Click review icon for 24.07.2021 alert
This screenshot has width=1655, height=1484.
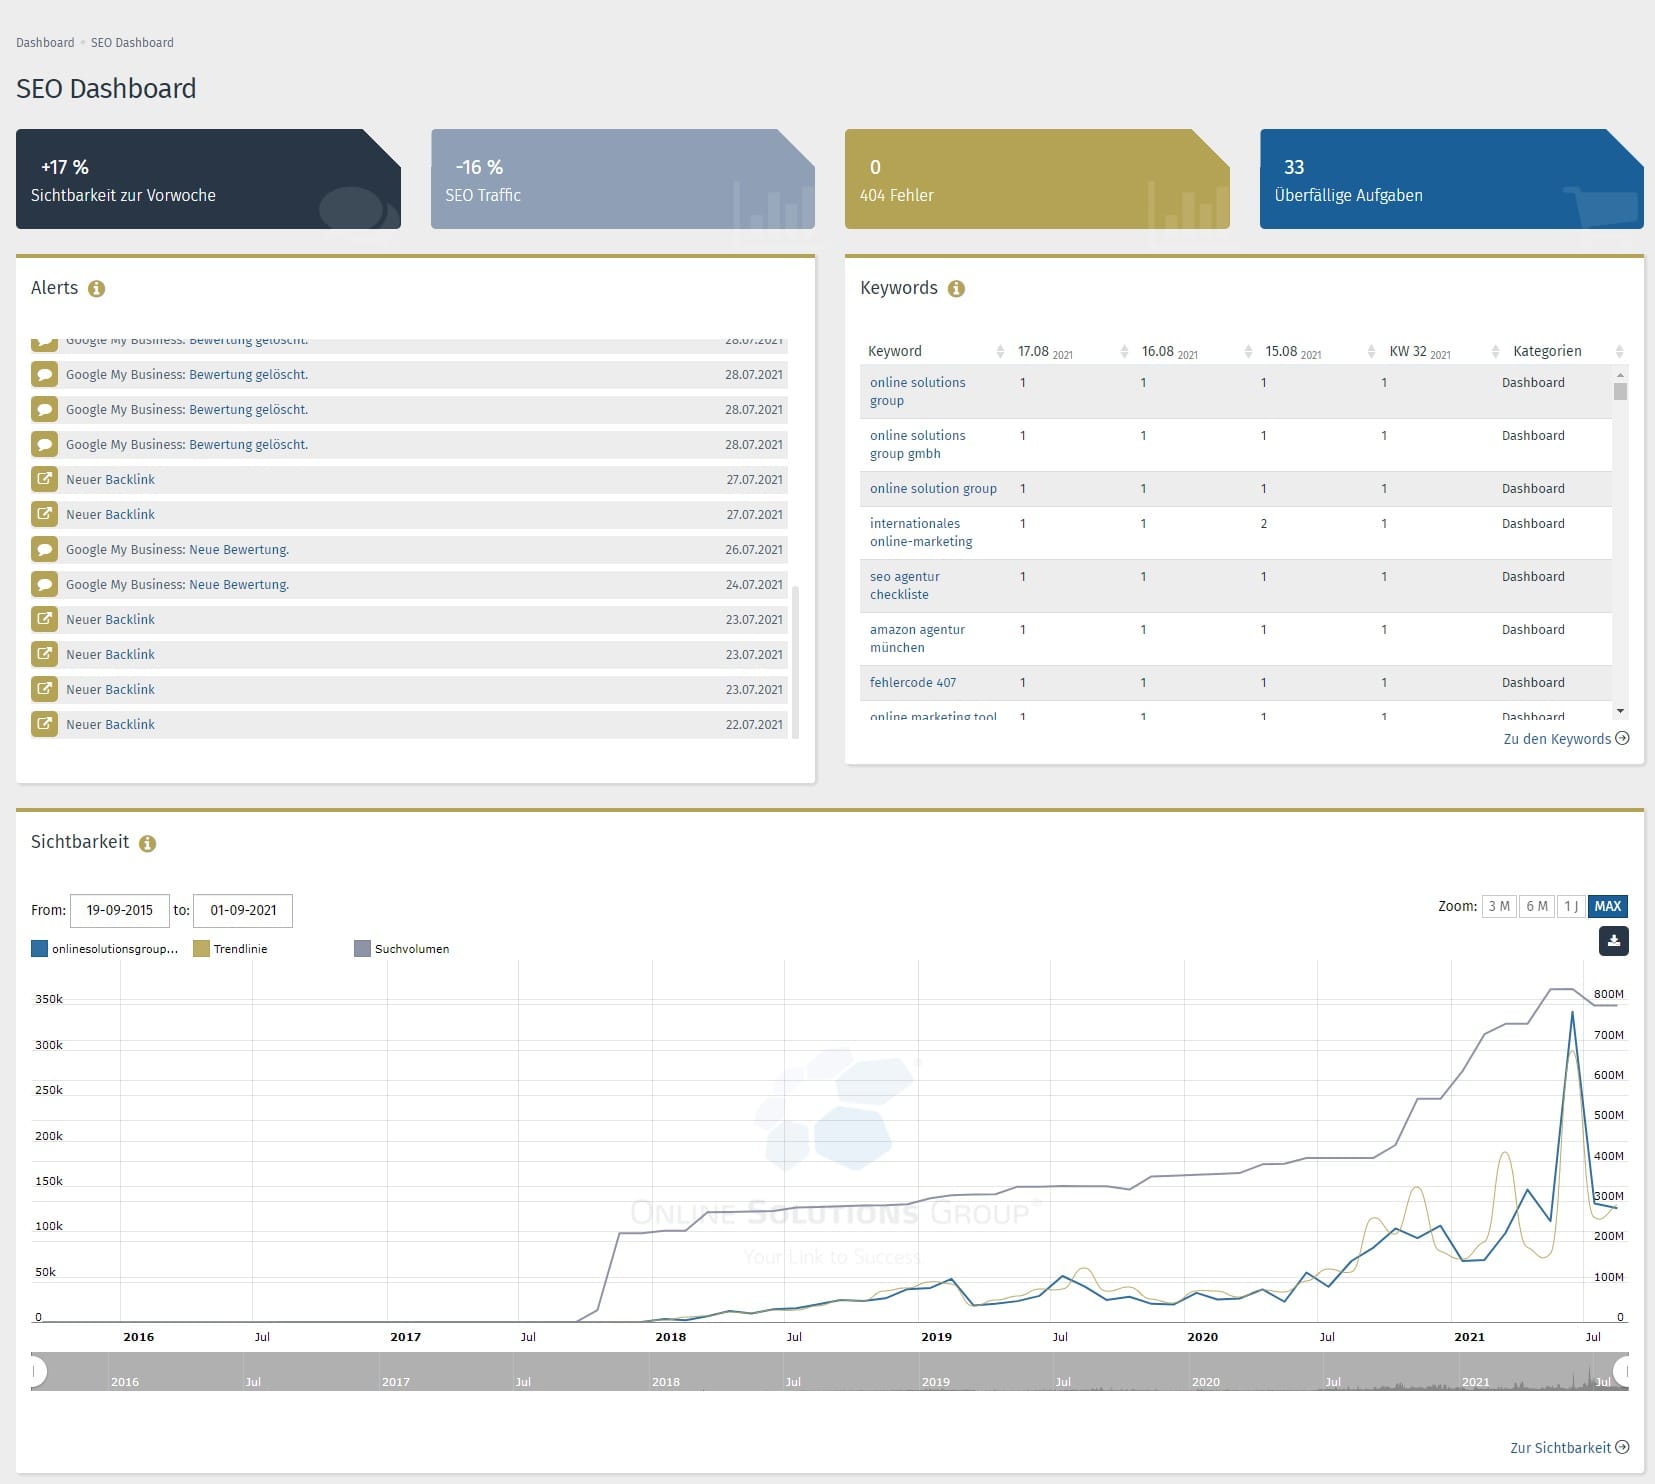pos(44,584)
